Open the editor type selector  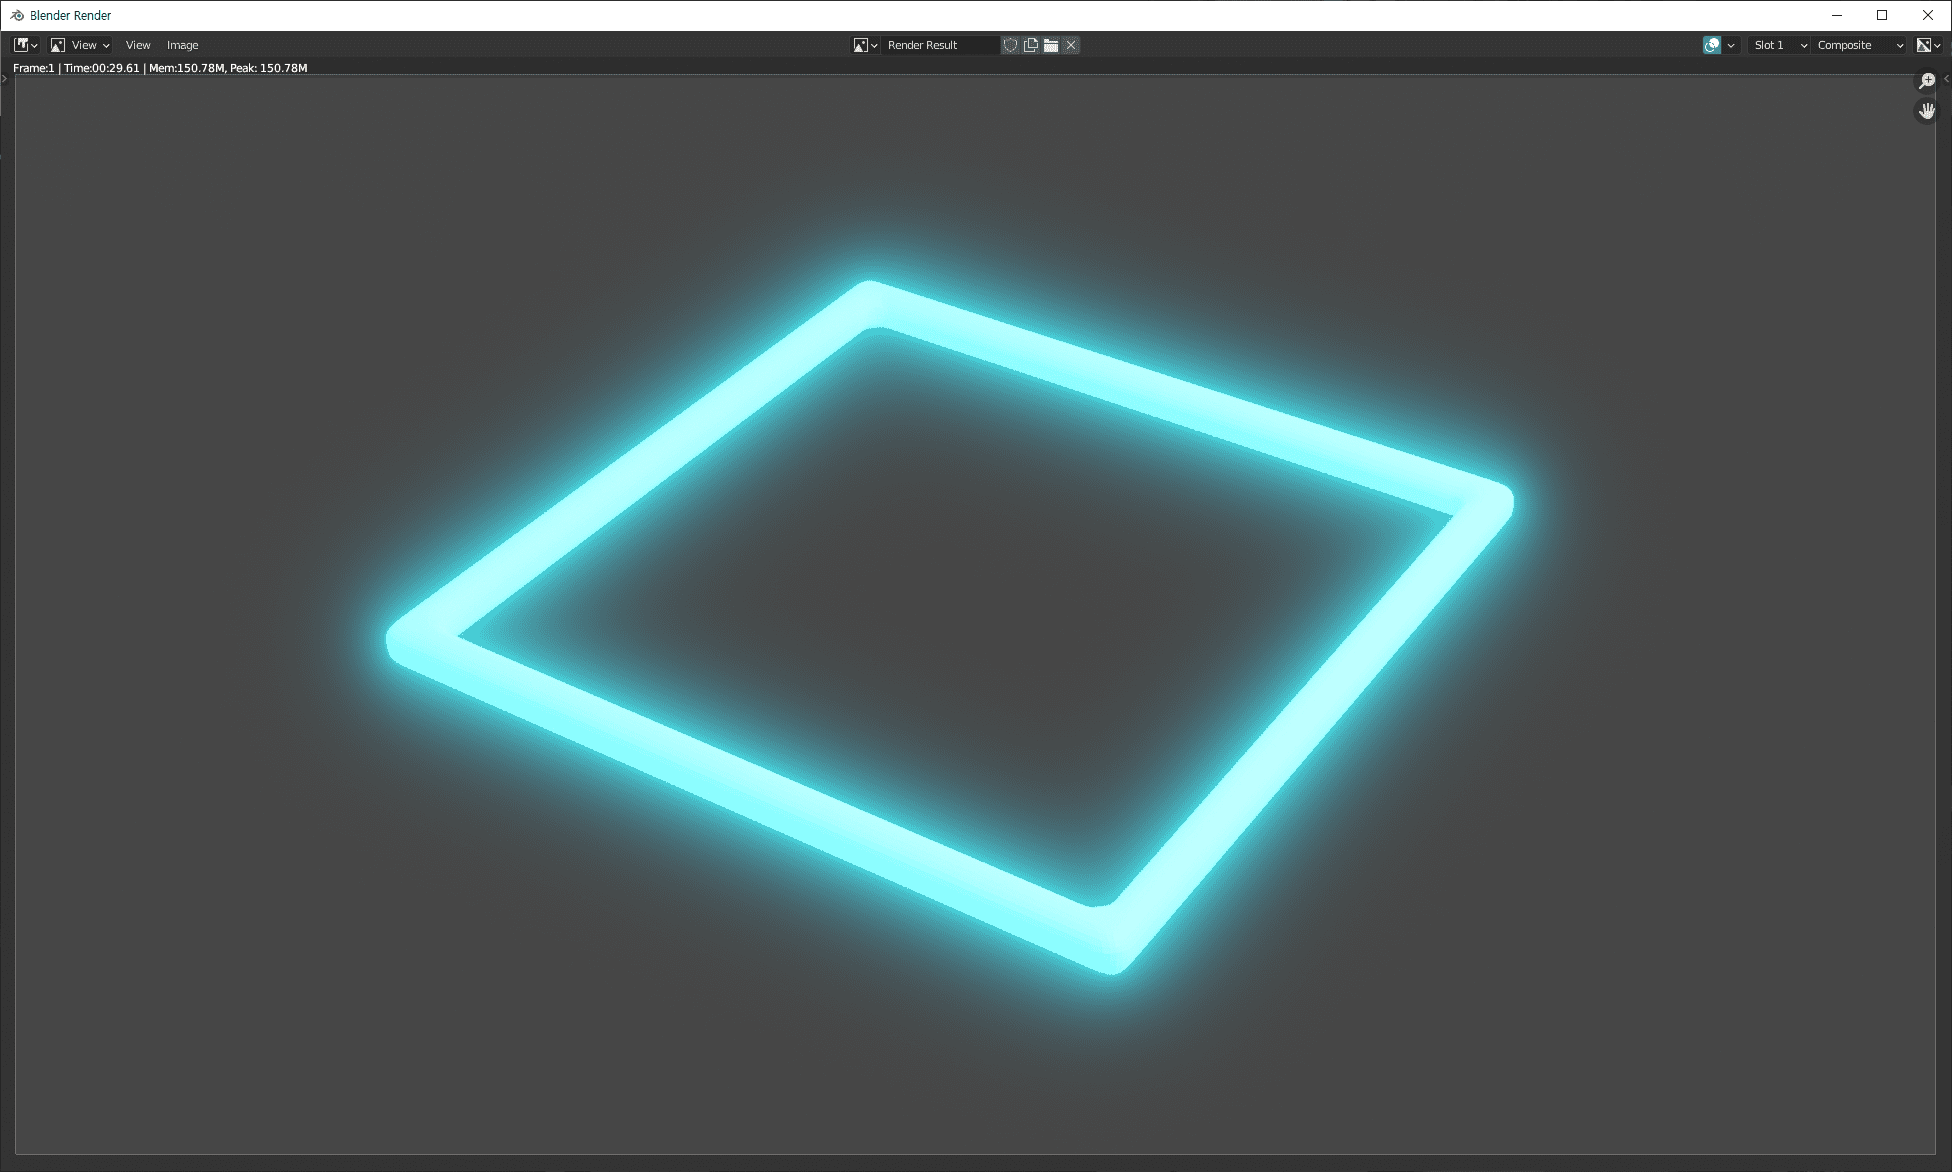[26, 45]
